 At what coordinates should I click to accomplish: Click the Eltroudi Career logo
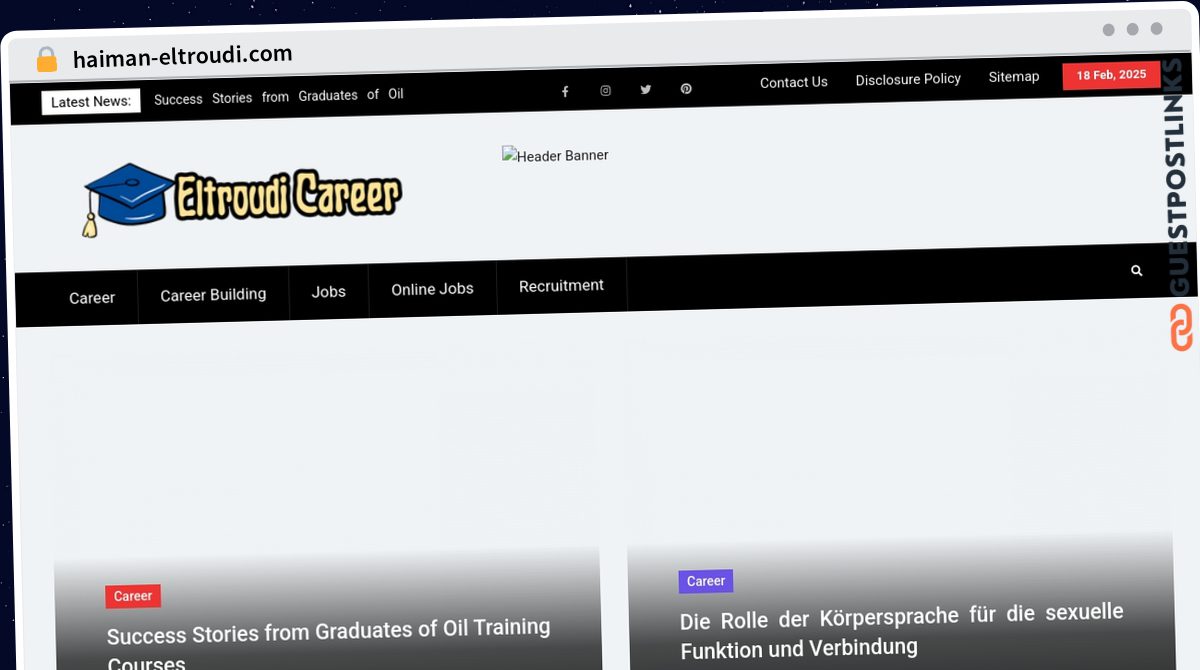tap(242, 198)
